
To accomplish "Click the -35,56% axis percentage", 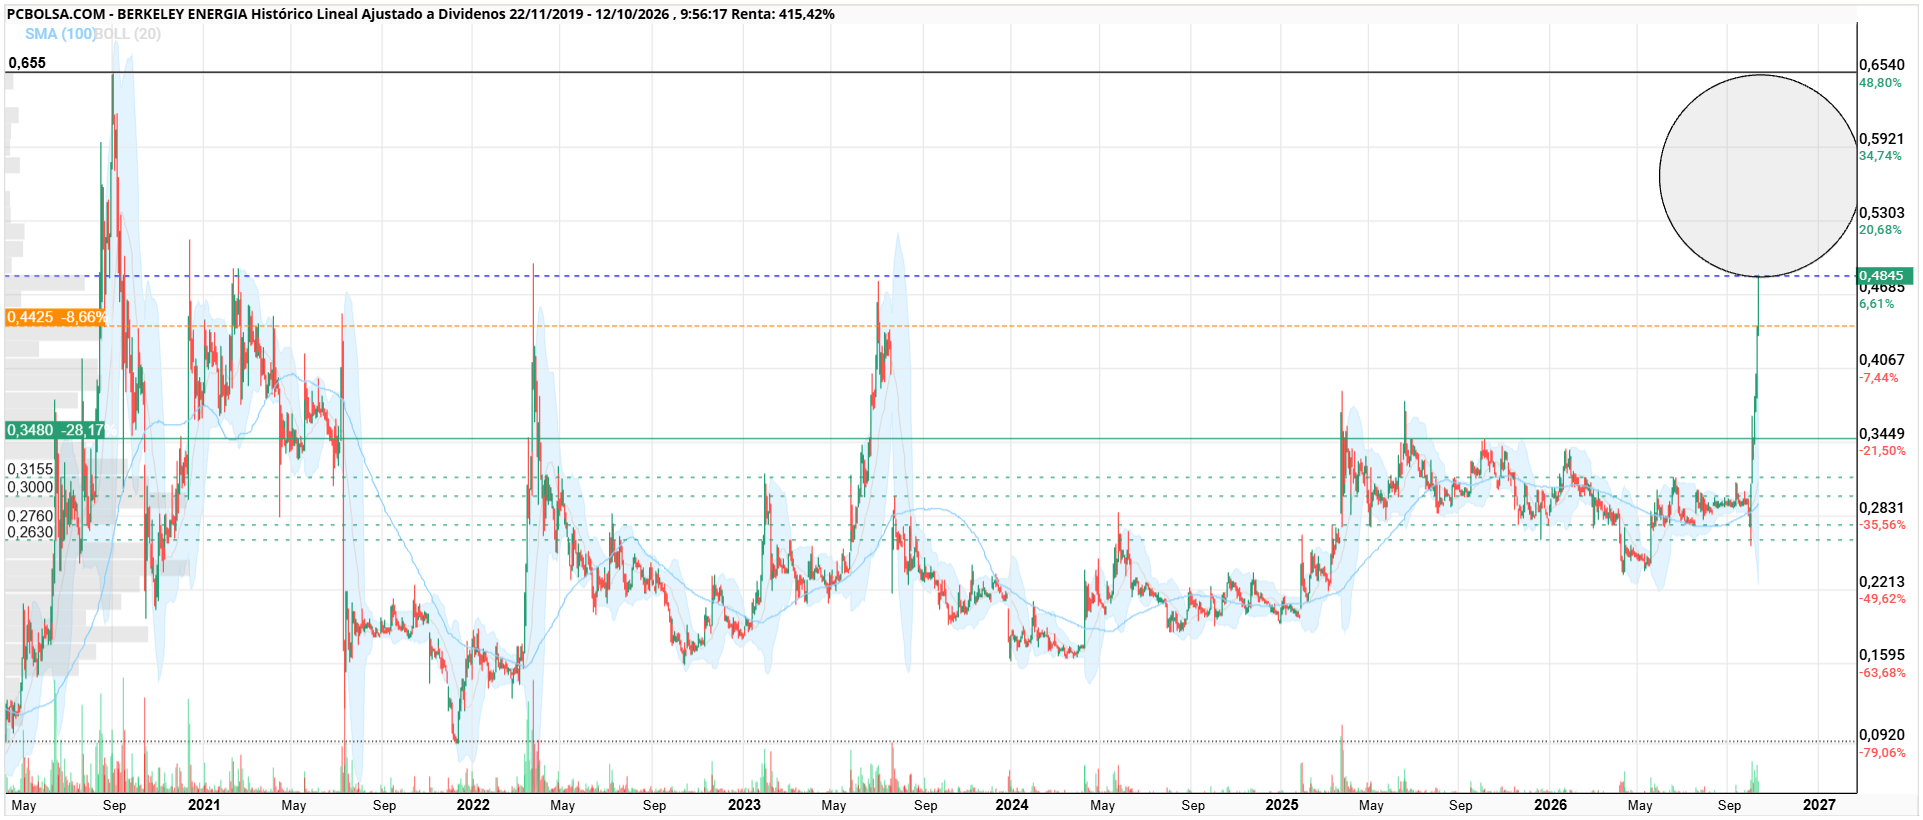I will coord(1882,525).
